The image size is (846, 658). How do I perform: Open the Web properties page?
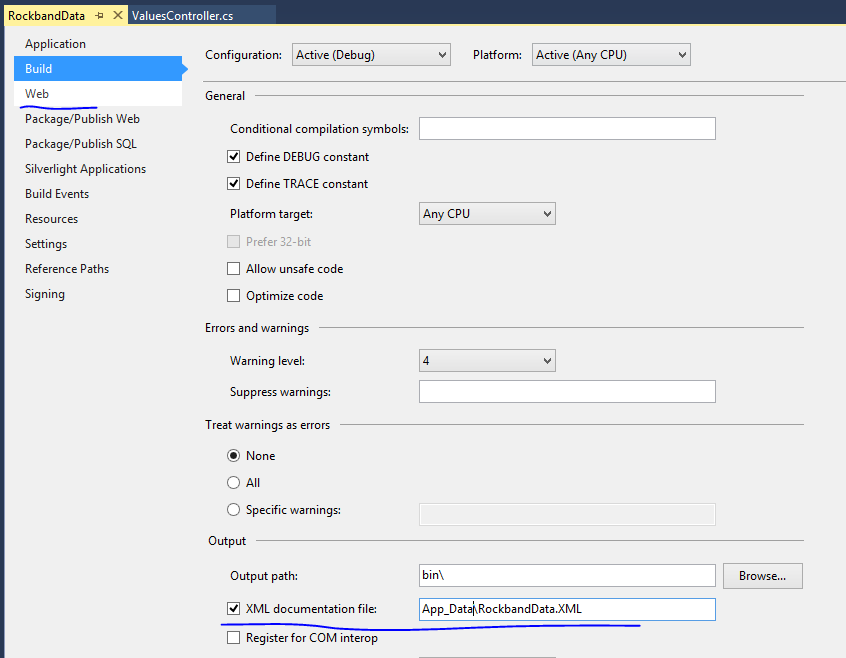pos(37,94)
